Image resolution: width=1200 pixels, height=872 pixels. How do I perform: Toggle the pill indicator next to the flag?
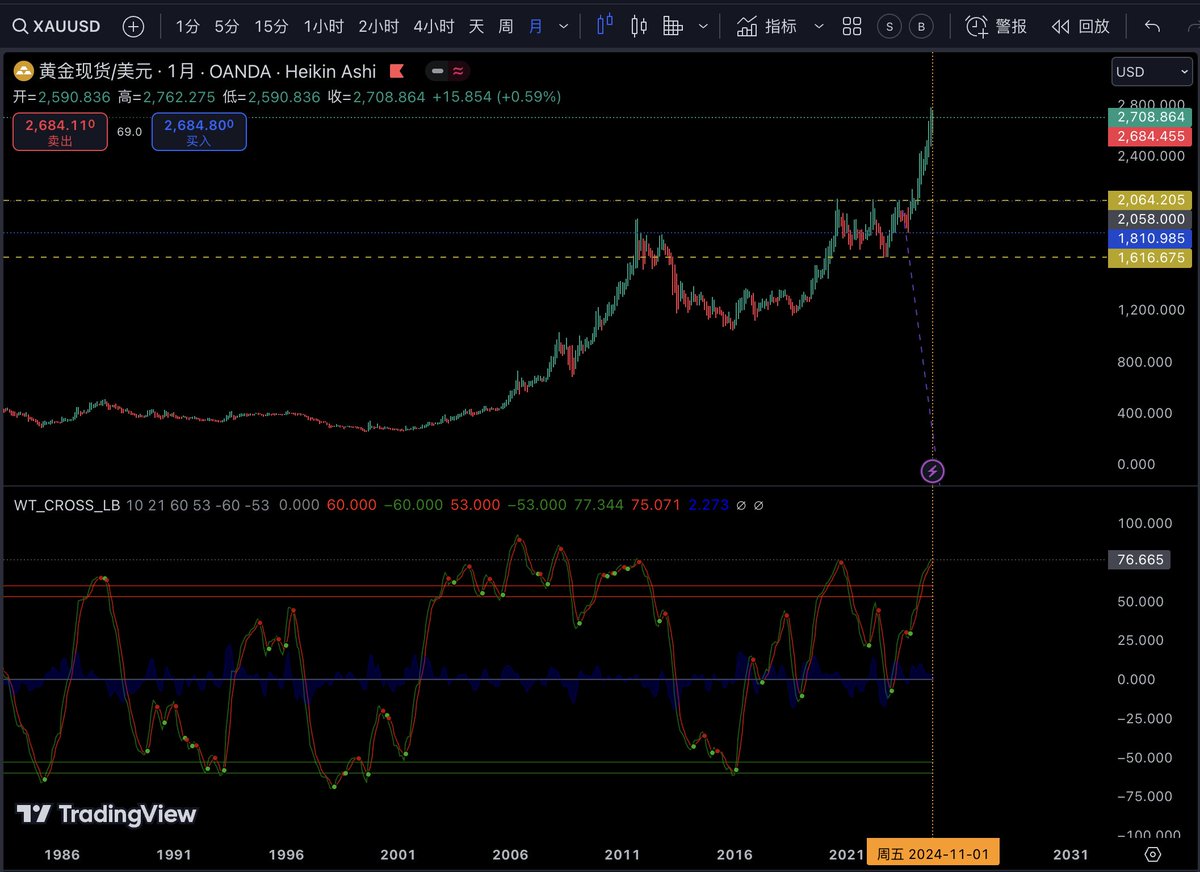pyautogui.click(x=447, y=71)
